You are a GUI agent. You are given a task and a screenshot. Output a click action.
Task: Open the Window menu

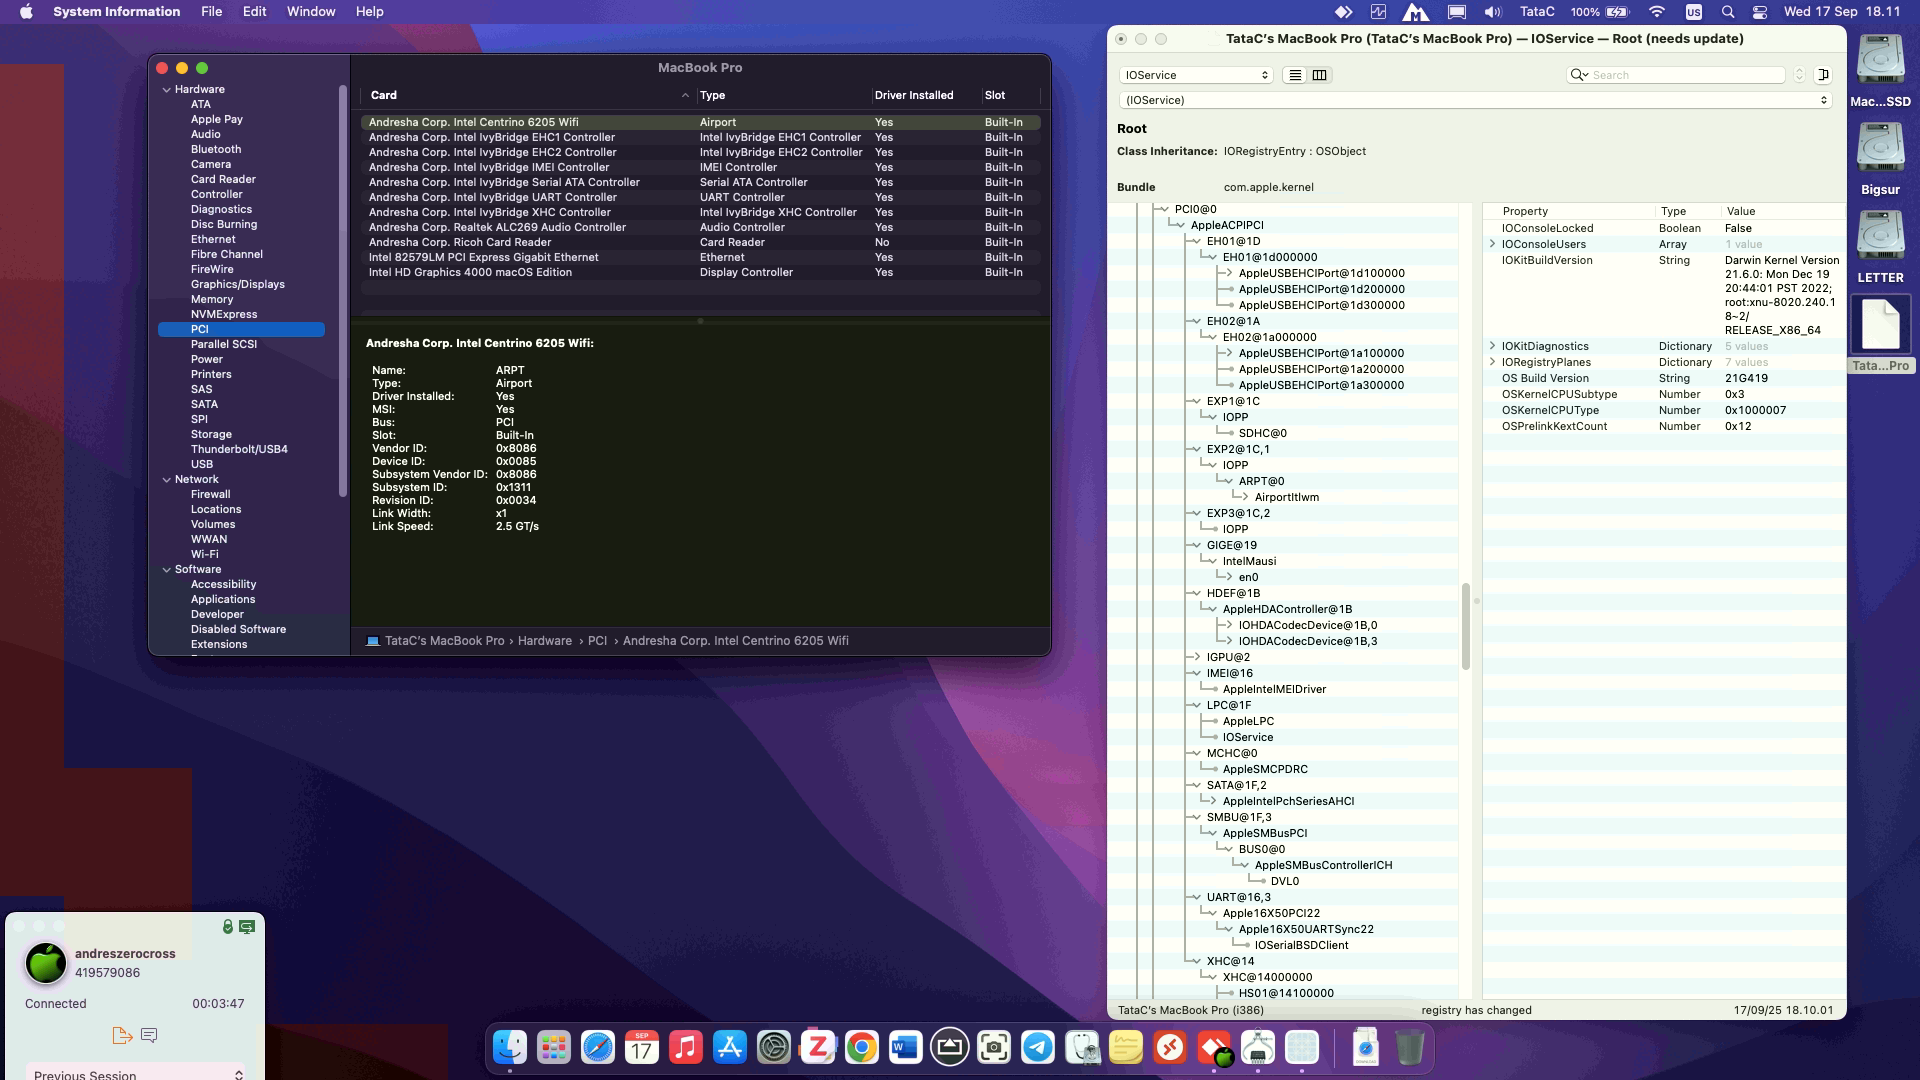tap(311, 12)
